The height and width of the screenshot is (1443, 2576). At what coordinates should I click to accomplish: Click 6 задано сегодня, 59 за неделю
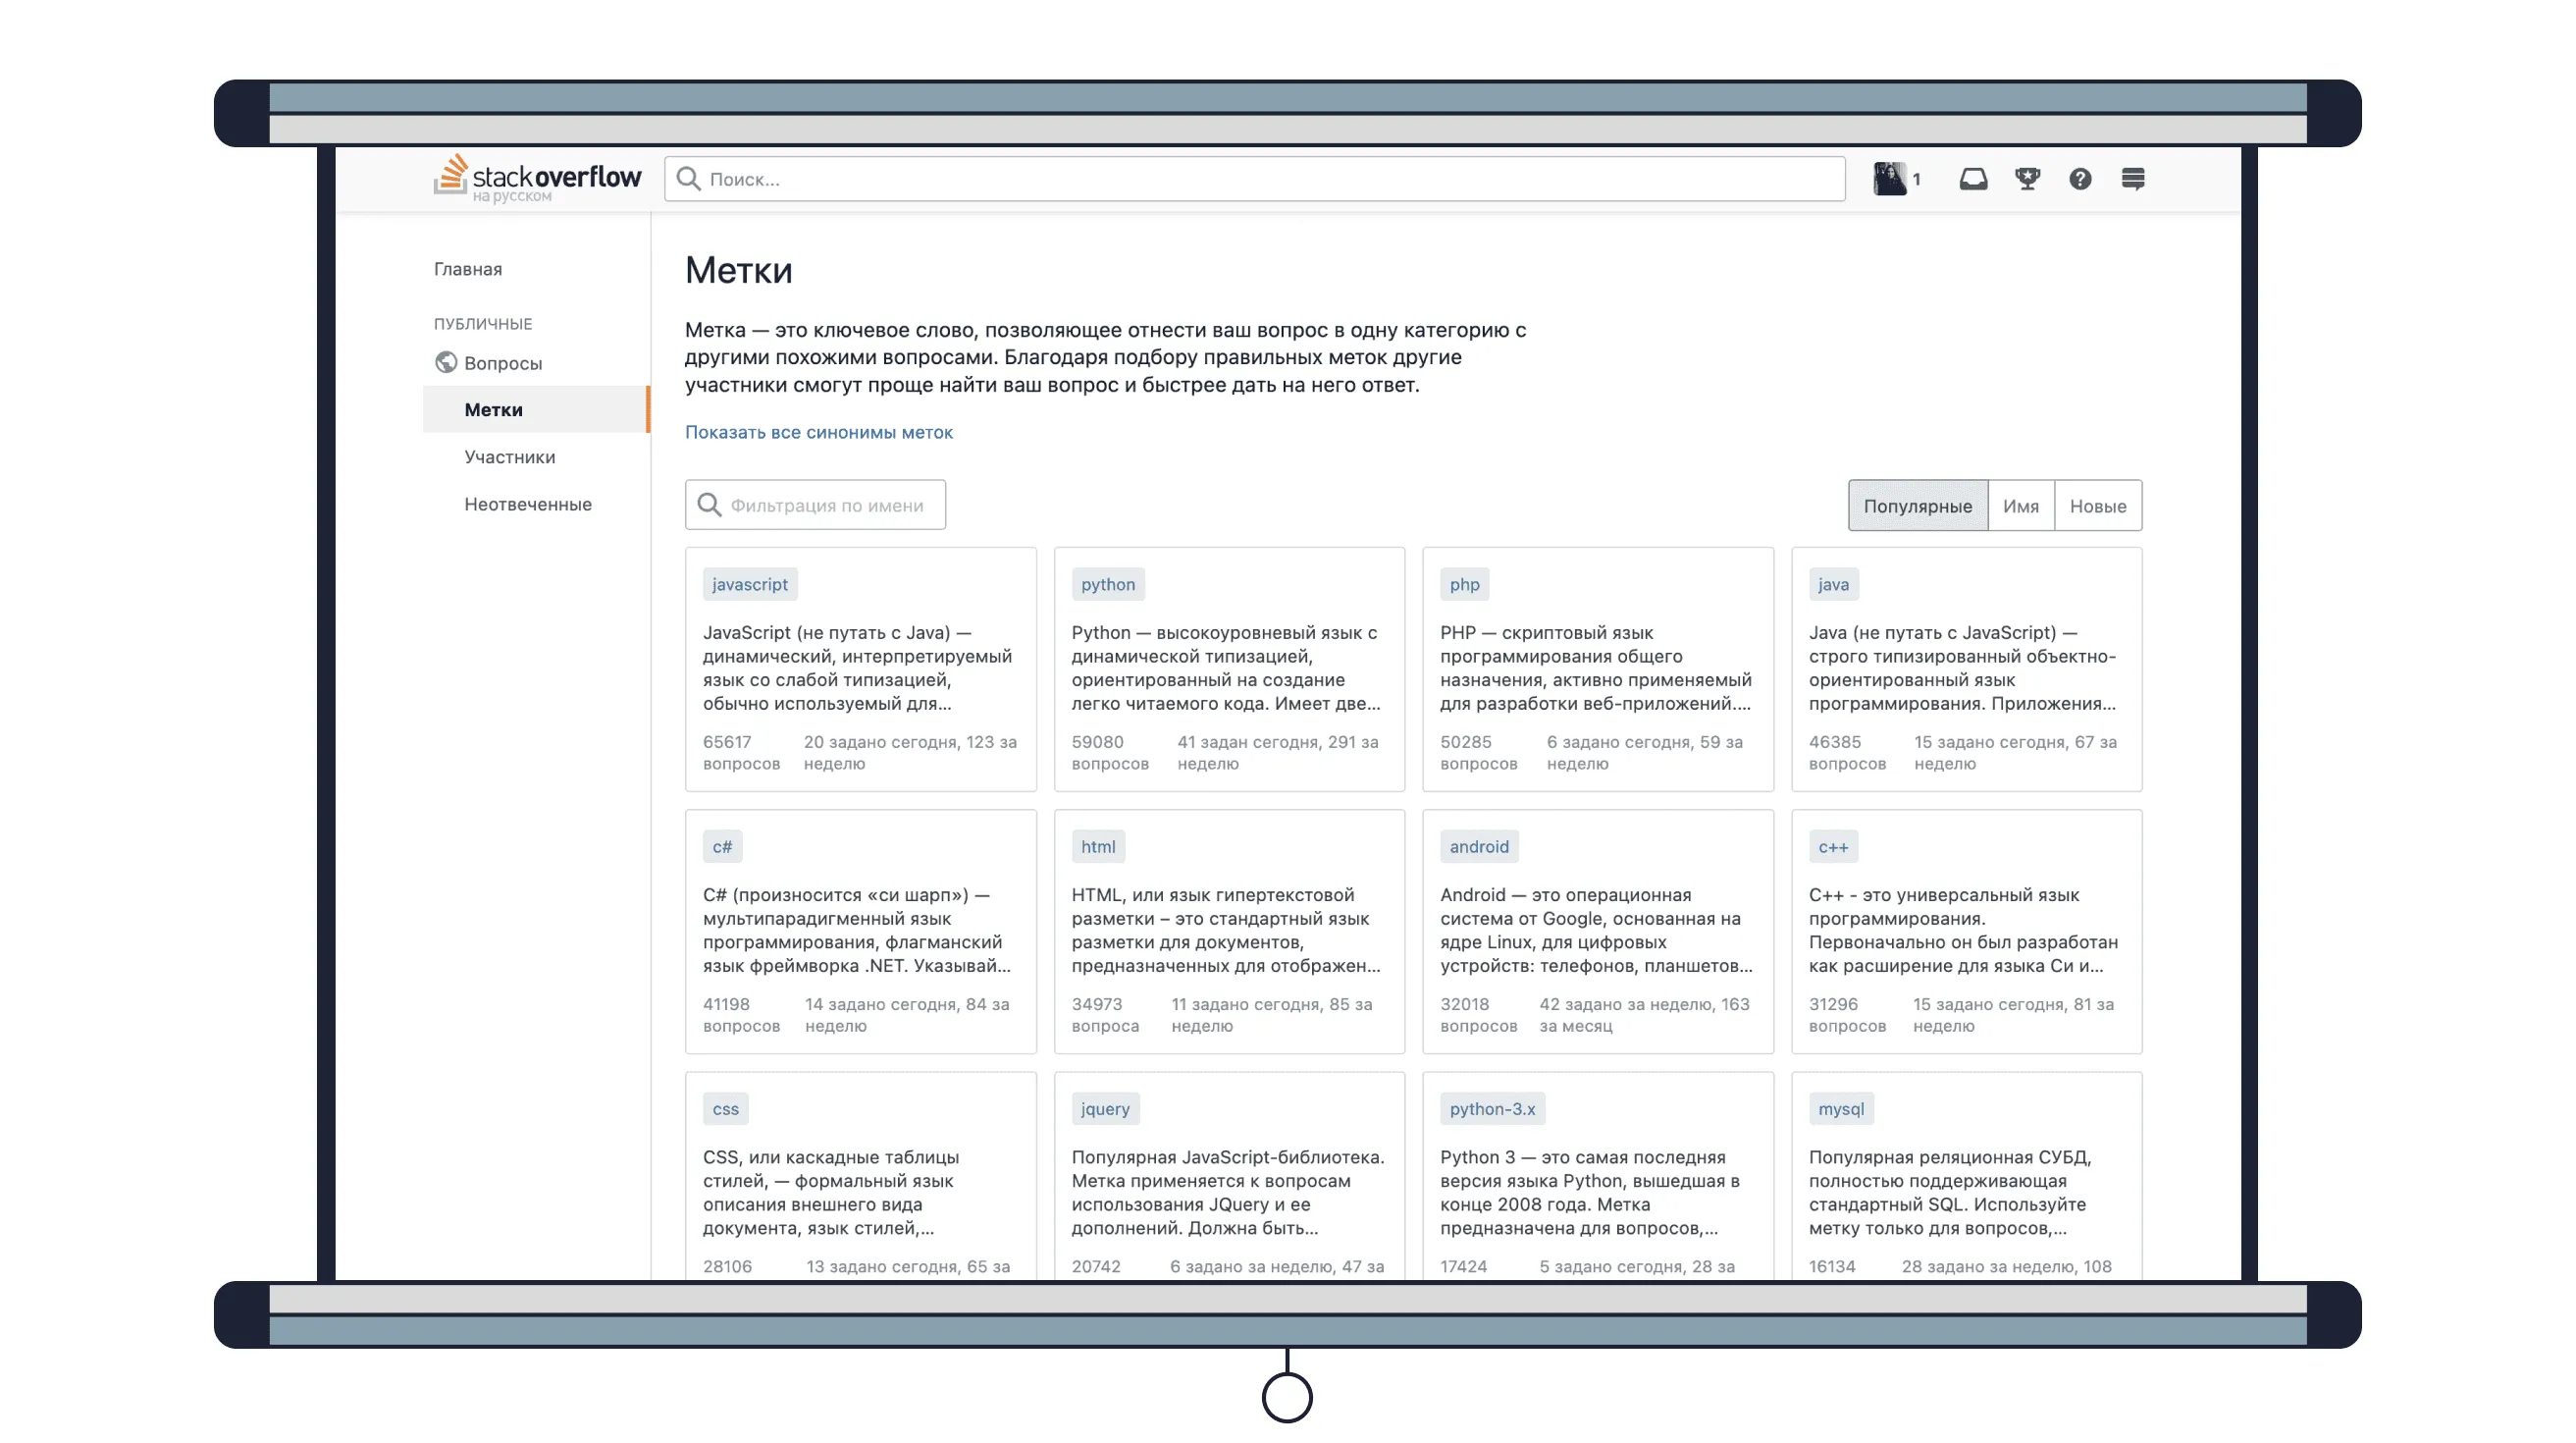(1644, 753)
